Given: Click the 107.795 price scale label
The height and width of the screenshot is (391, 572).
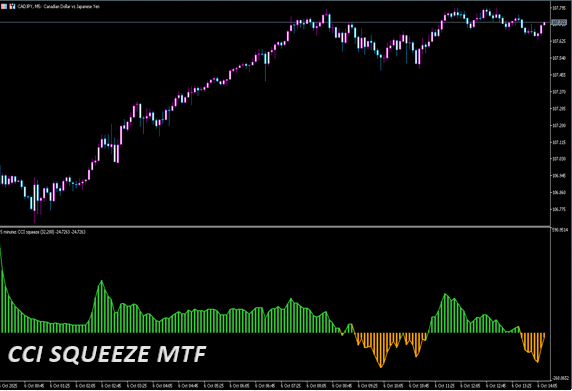Looking at the screenshot, I should pos(559,8).
